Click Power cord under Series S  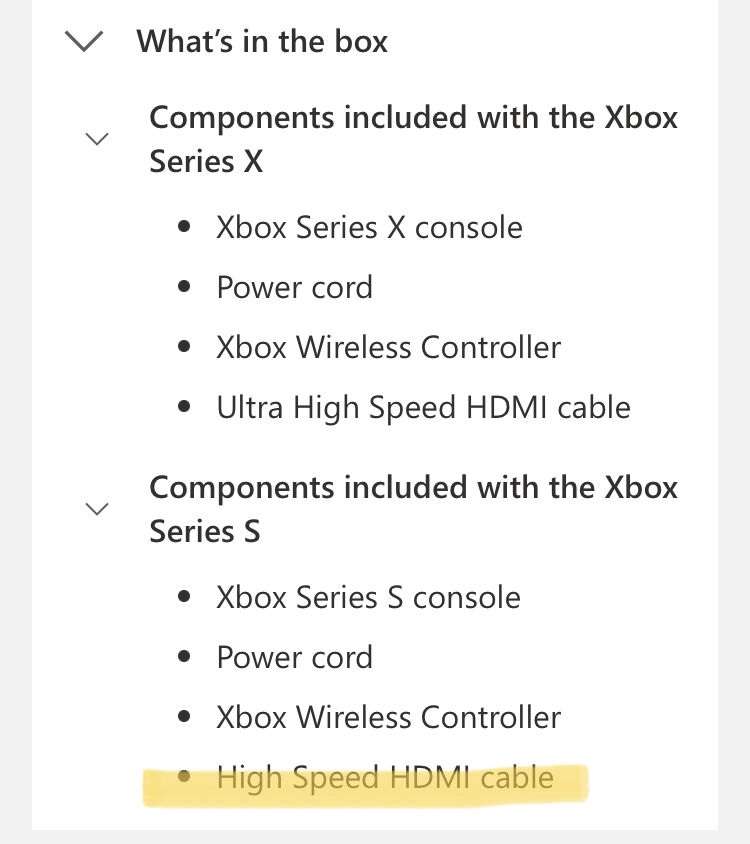coord(295,657)
